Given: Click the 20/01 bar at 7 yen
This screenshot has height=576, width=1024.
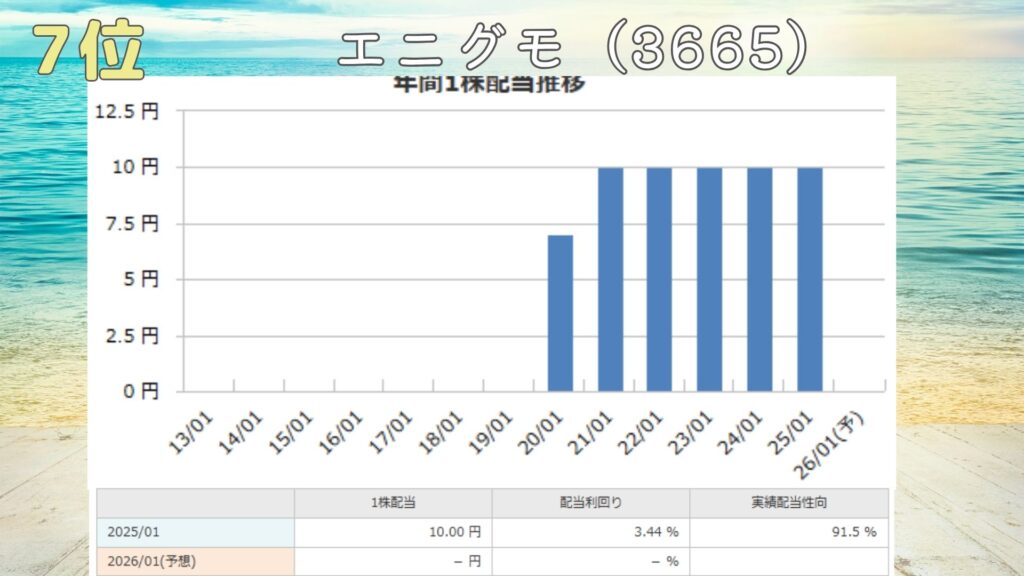Looking at the screenshot, I should click(x=560, y=313).
